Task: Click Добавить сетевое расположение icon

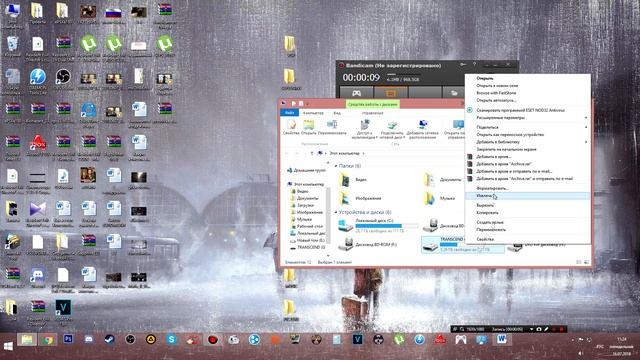Action: pos(423,129)
